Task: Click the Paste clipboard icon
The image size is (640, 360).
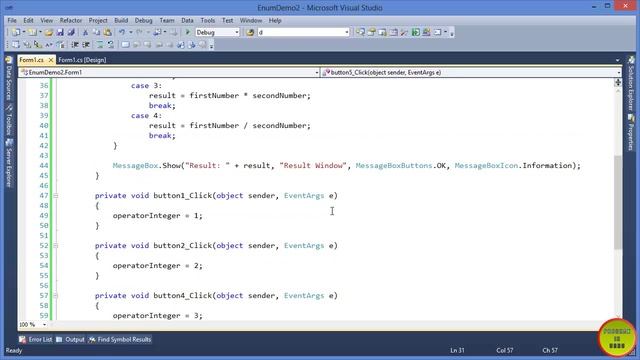Action: click(x=107, y=32)
